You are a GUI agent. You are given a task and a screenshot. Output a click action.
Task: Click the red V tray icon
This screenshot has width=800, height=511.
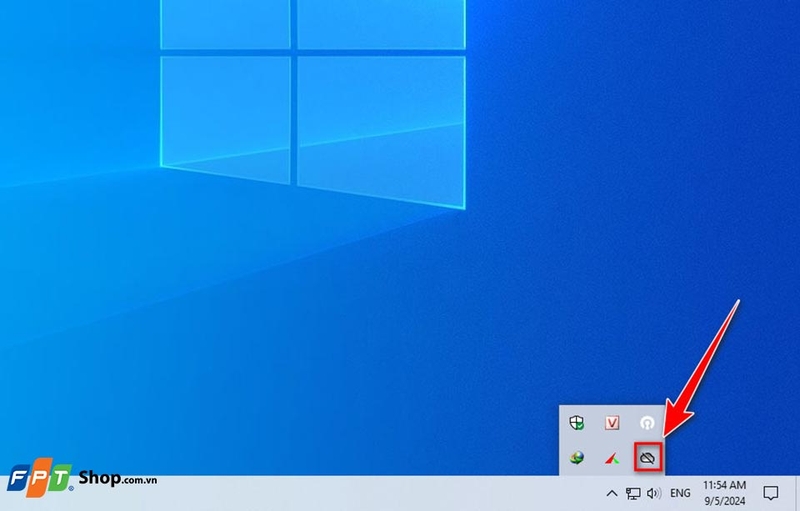tap(612, 423)
